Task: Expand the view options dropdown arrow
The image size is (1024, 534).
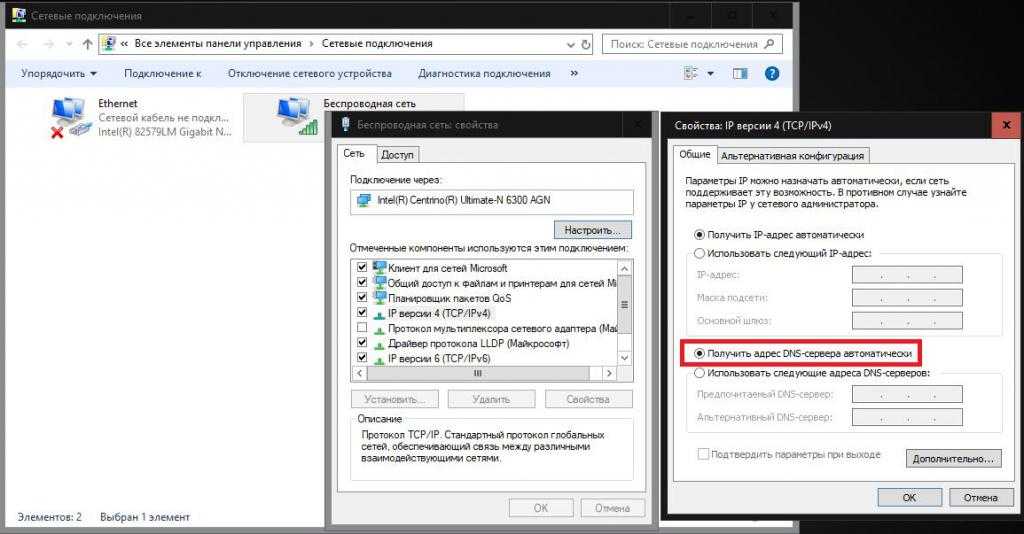Action: [711, 73]
